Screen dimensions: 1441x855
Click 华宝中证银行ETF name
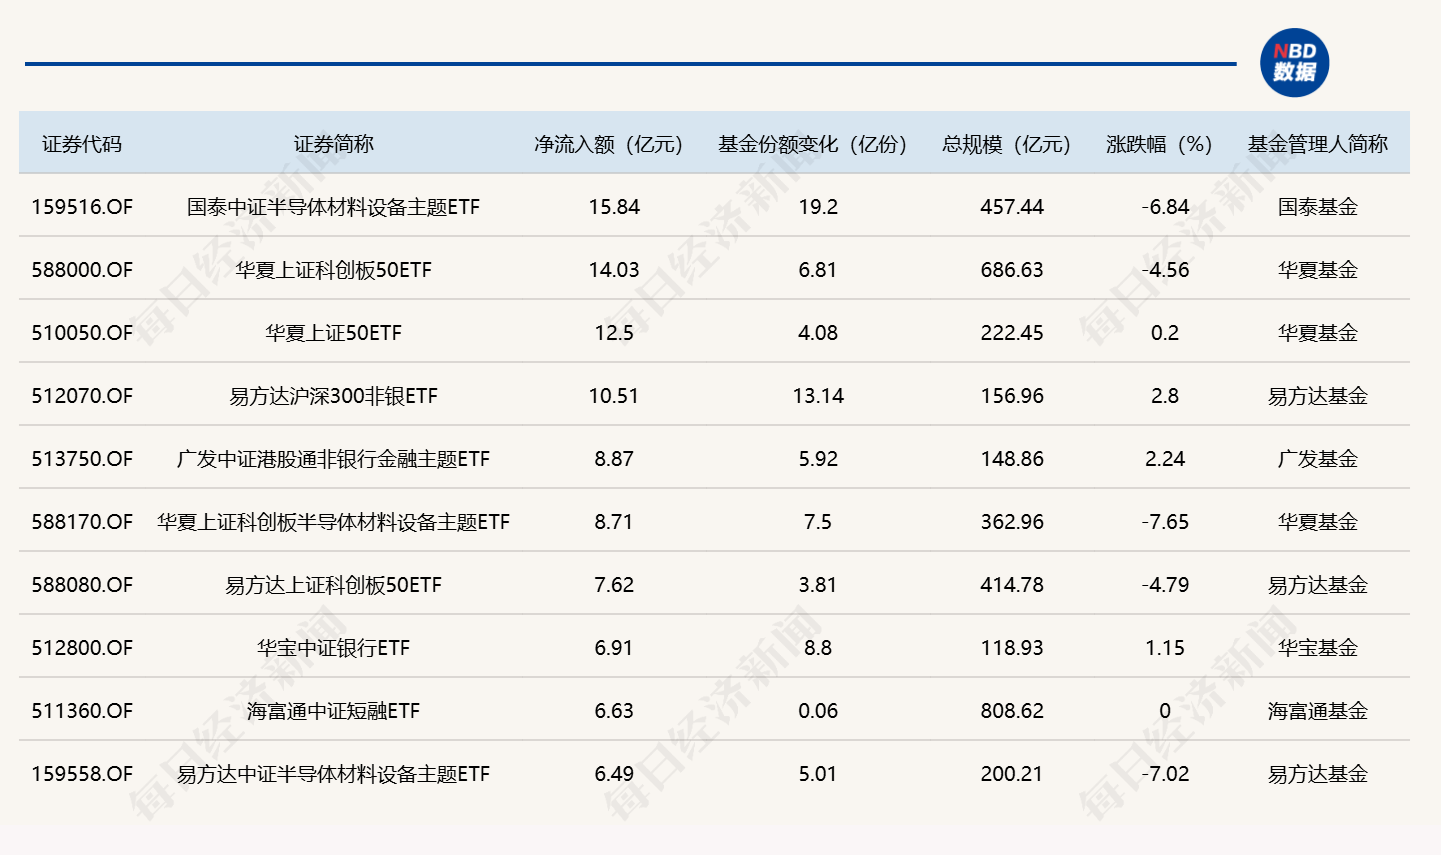333,648
